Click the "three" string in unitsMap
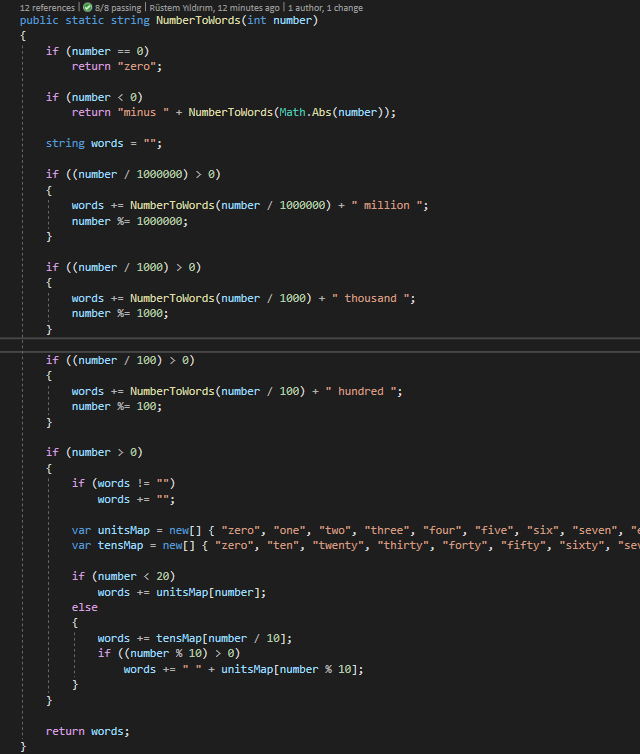The height and width of the screenshot is (754, 640). 387,530
